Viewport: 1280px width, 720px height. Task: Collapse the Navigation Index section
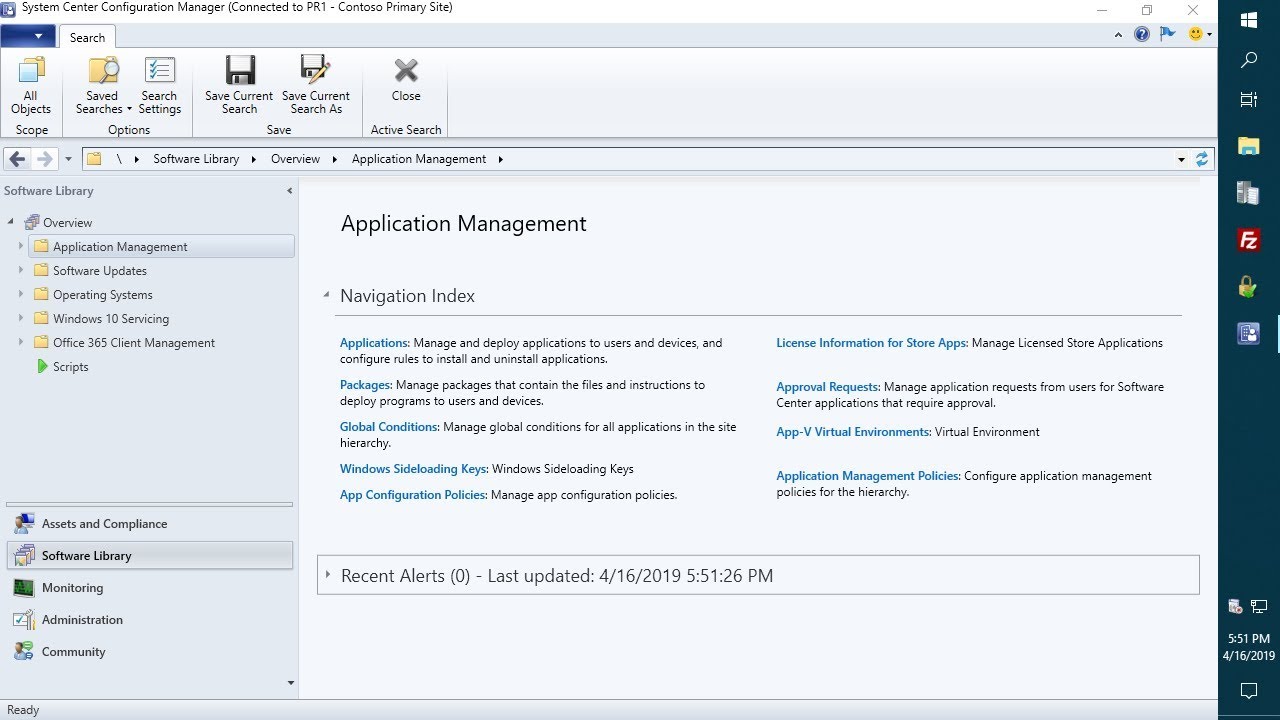[x=326, y=296]
